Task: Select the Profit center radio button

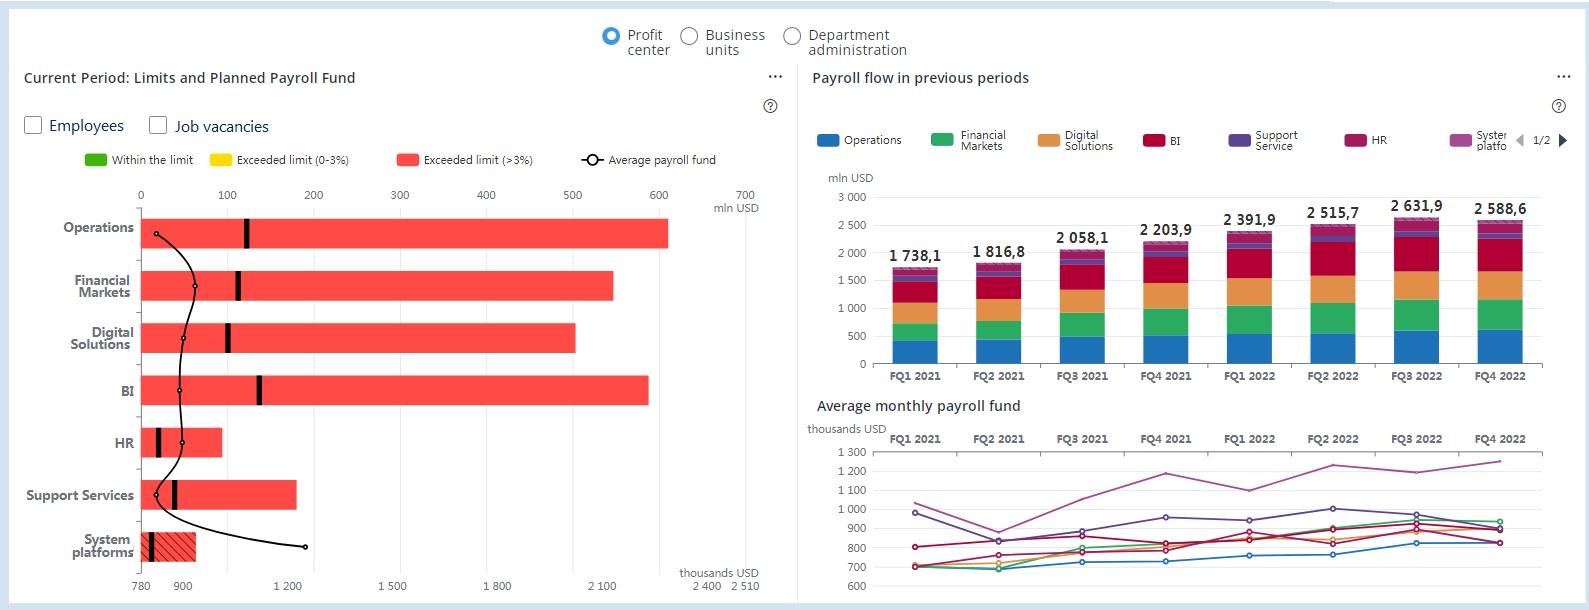Action: click(611, 36)
